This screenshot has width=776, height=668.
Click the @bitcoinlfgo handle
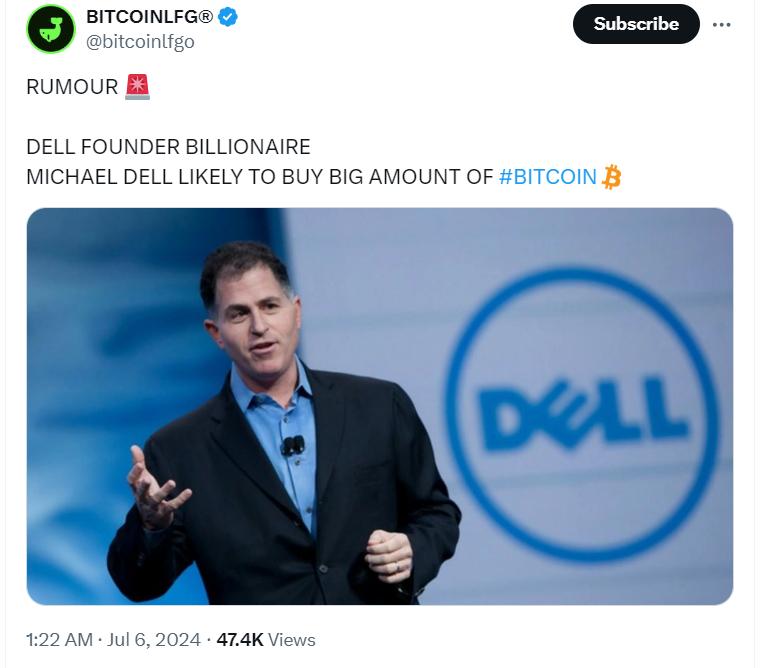(140, 42)
